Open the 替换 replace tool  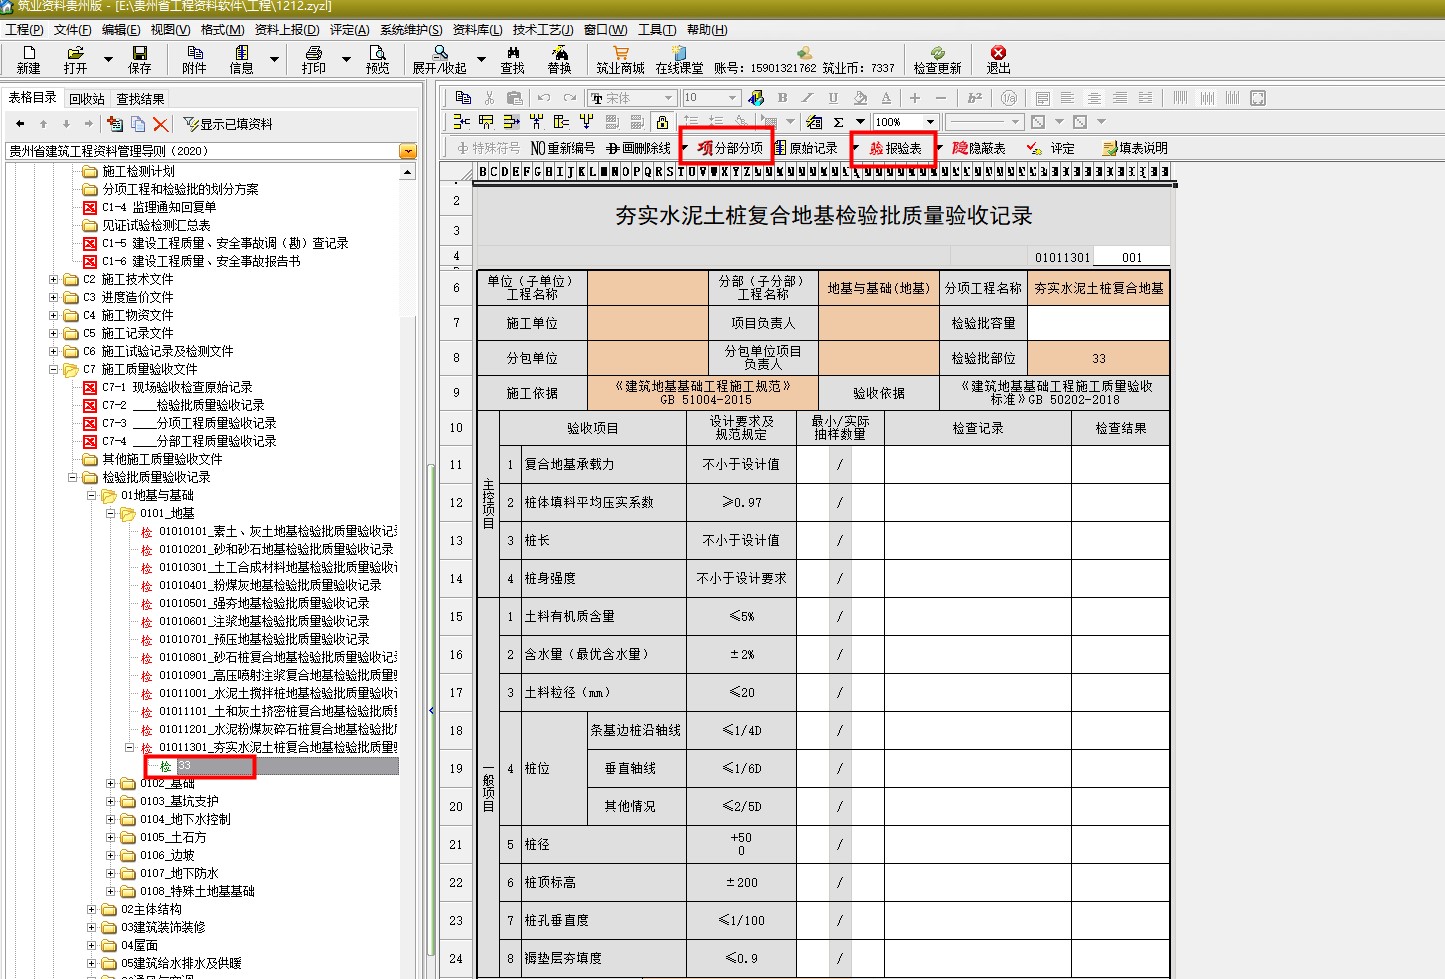coord(559,60)
